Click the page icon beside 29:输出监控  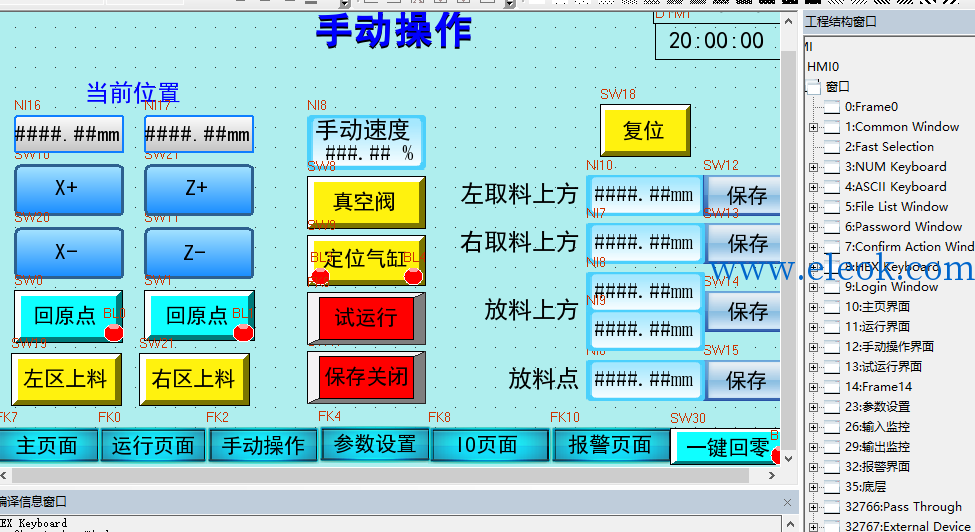tap(831, 447)
